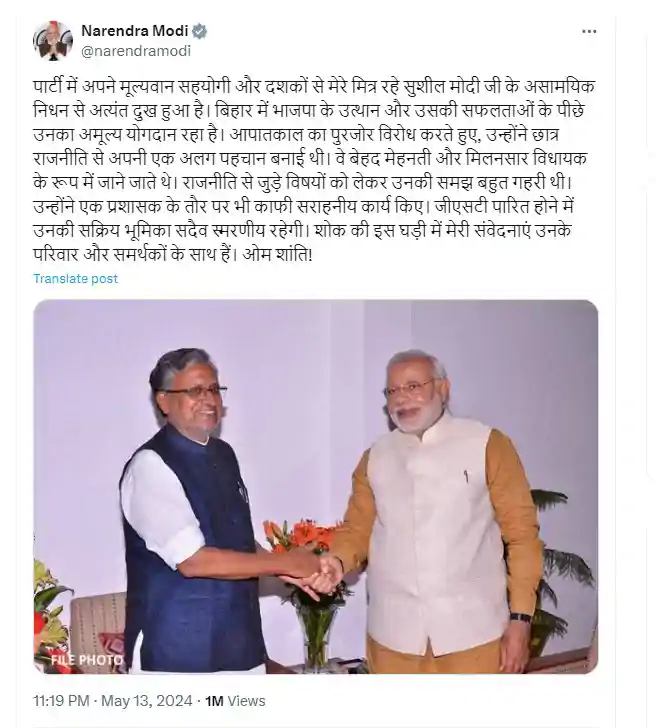Open the three-dot more options menu

[x=589, y=32]
